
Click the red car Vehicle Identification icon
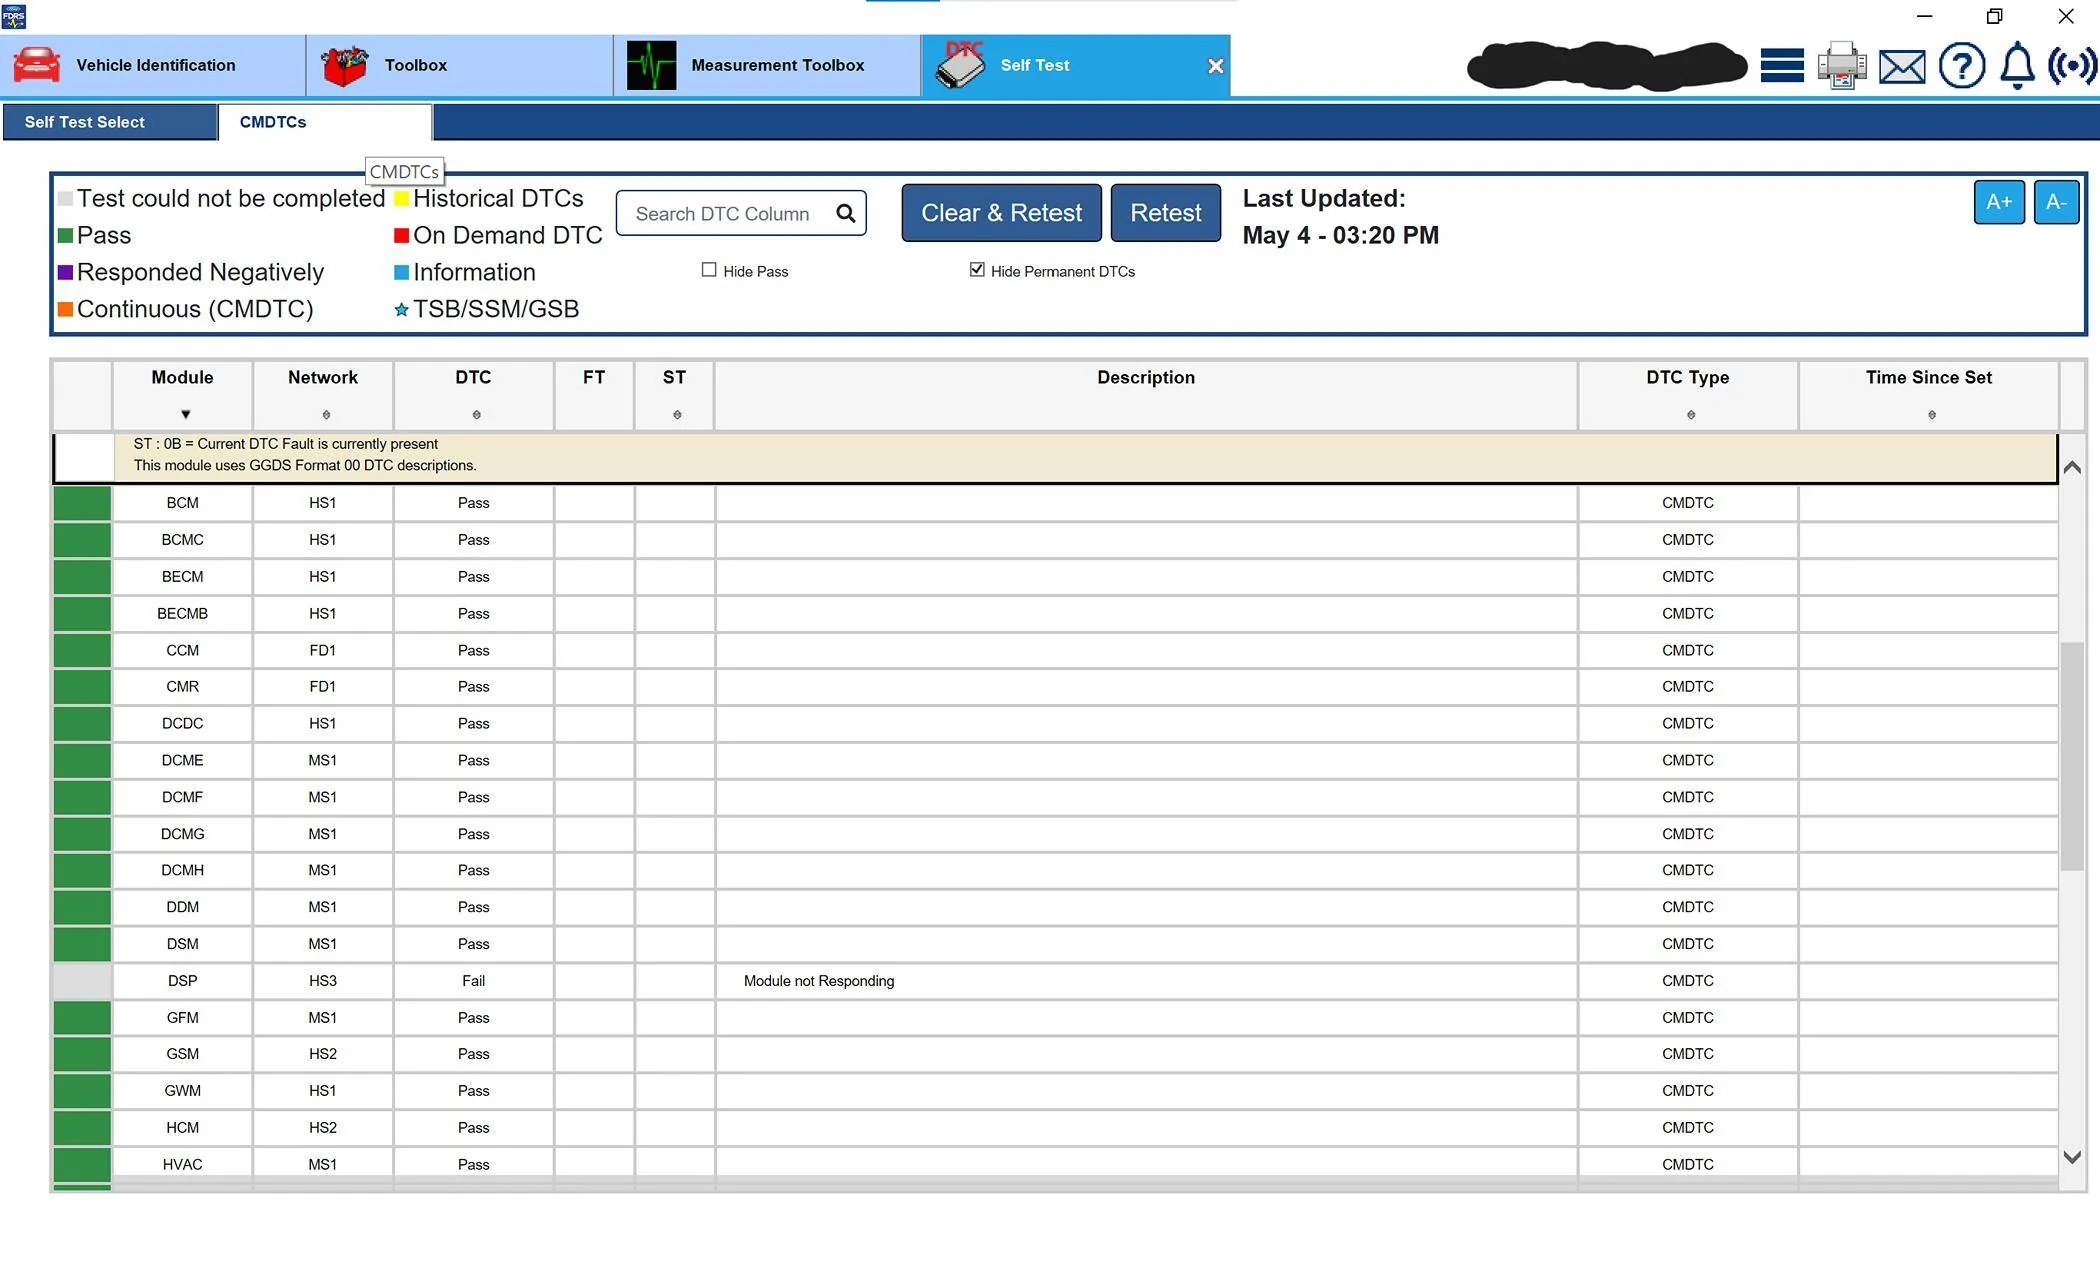point(37,65)
